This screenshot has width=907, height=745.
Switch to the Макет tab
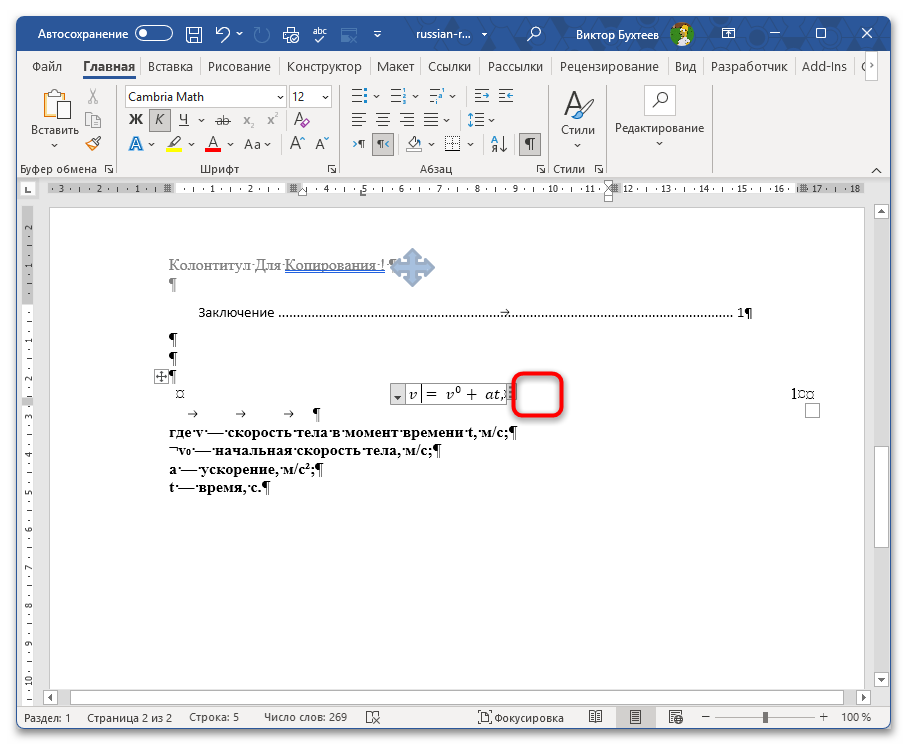click(x=396, y=67)
